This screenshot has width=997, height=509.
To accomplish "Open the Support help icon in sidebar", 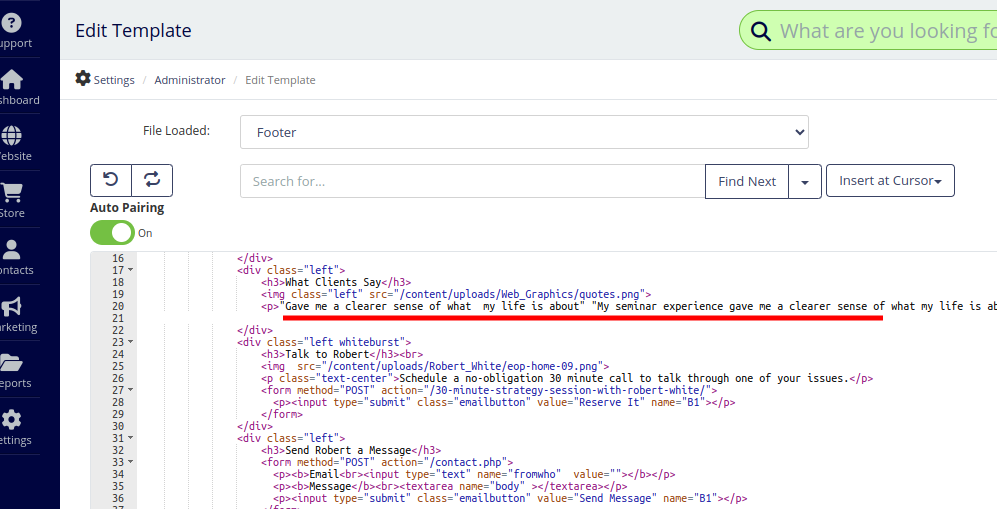I will pos(11,23).
